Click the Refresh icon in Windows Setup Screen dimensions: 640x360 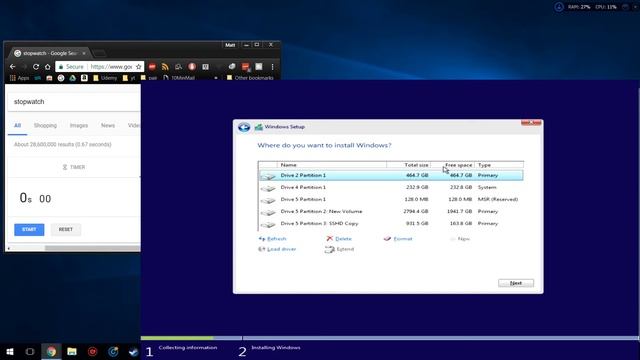[262, 239]
